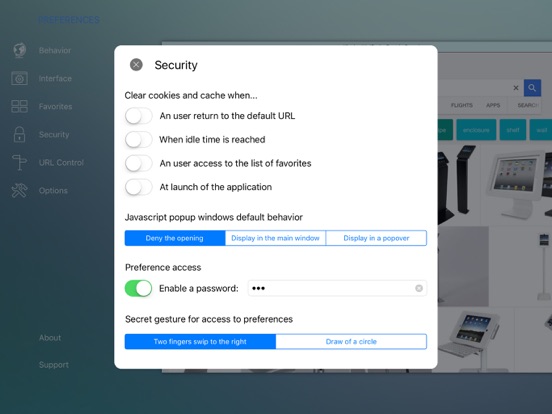Enable clearing when idle time is reached
This screenshot has height=414, width=552.
138,139
